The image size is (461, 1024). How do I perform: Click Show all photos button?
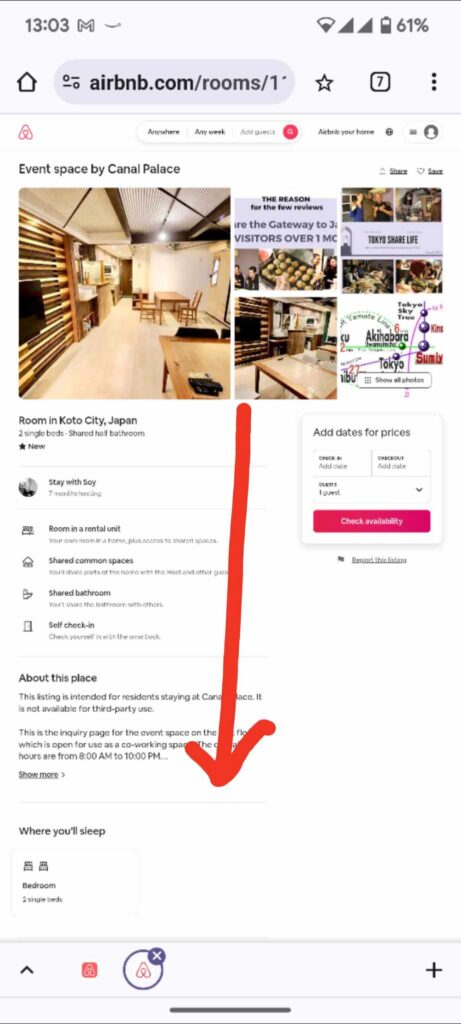click(x=394, y=380)
